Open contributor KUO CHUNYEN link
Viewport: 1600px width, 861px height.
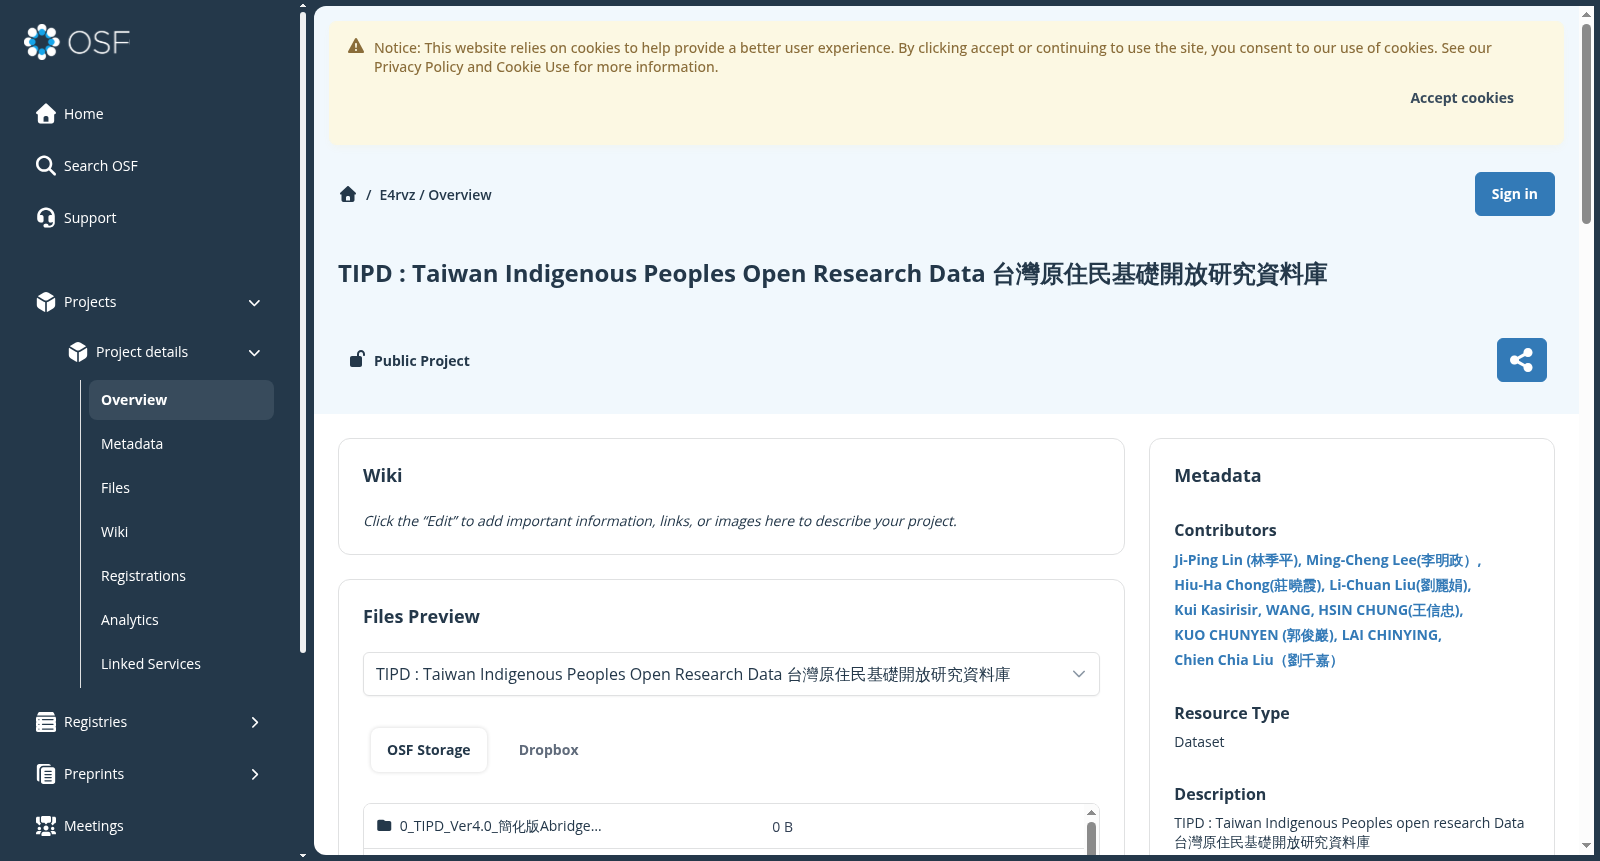coord(1254,635)
